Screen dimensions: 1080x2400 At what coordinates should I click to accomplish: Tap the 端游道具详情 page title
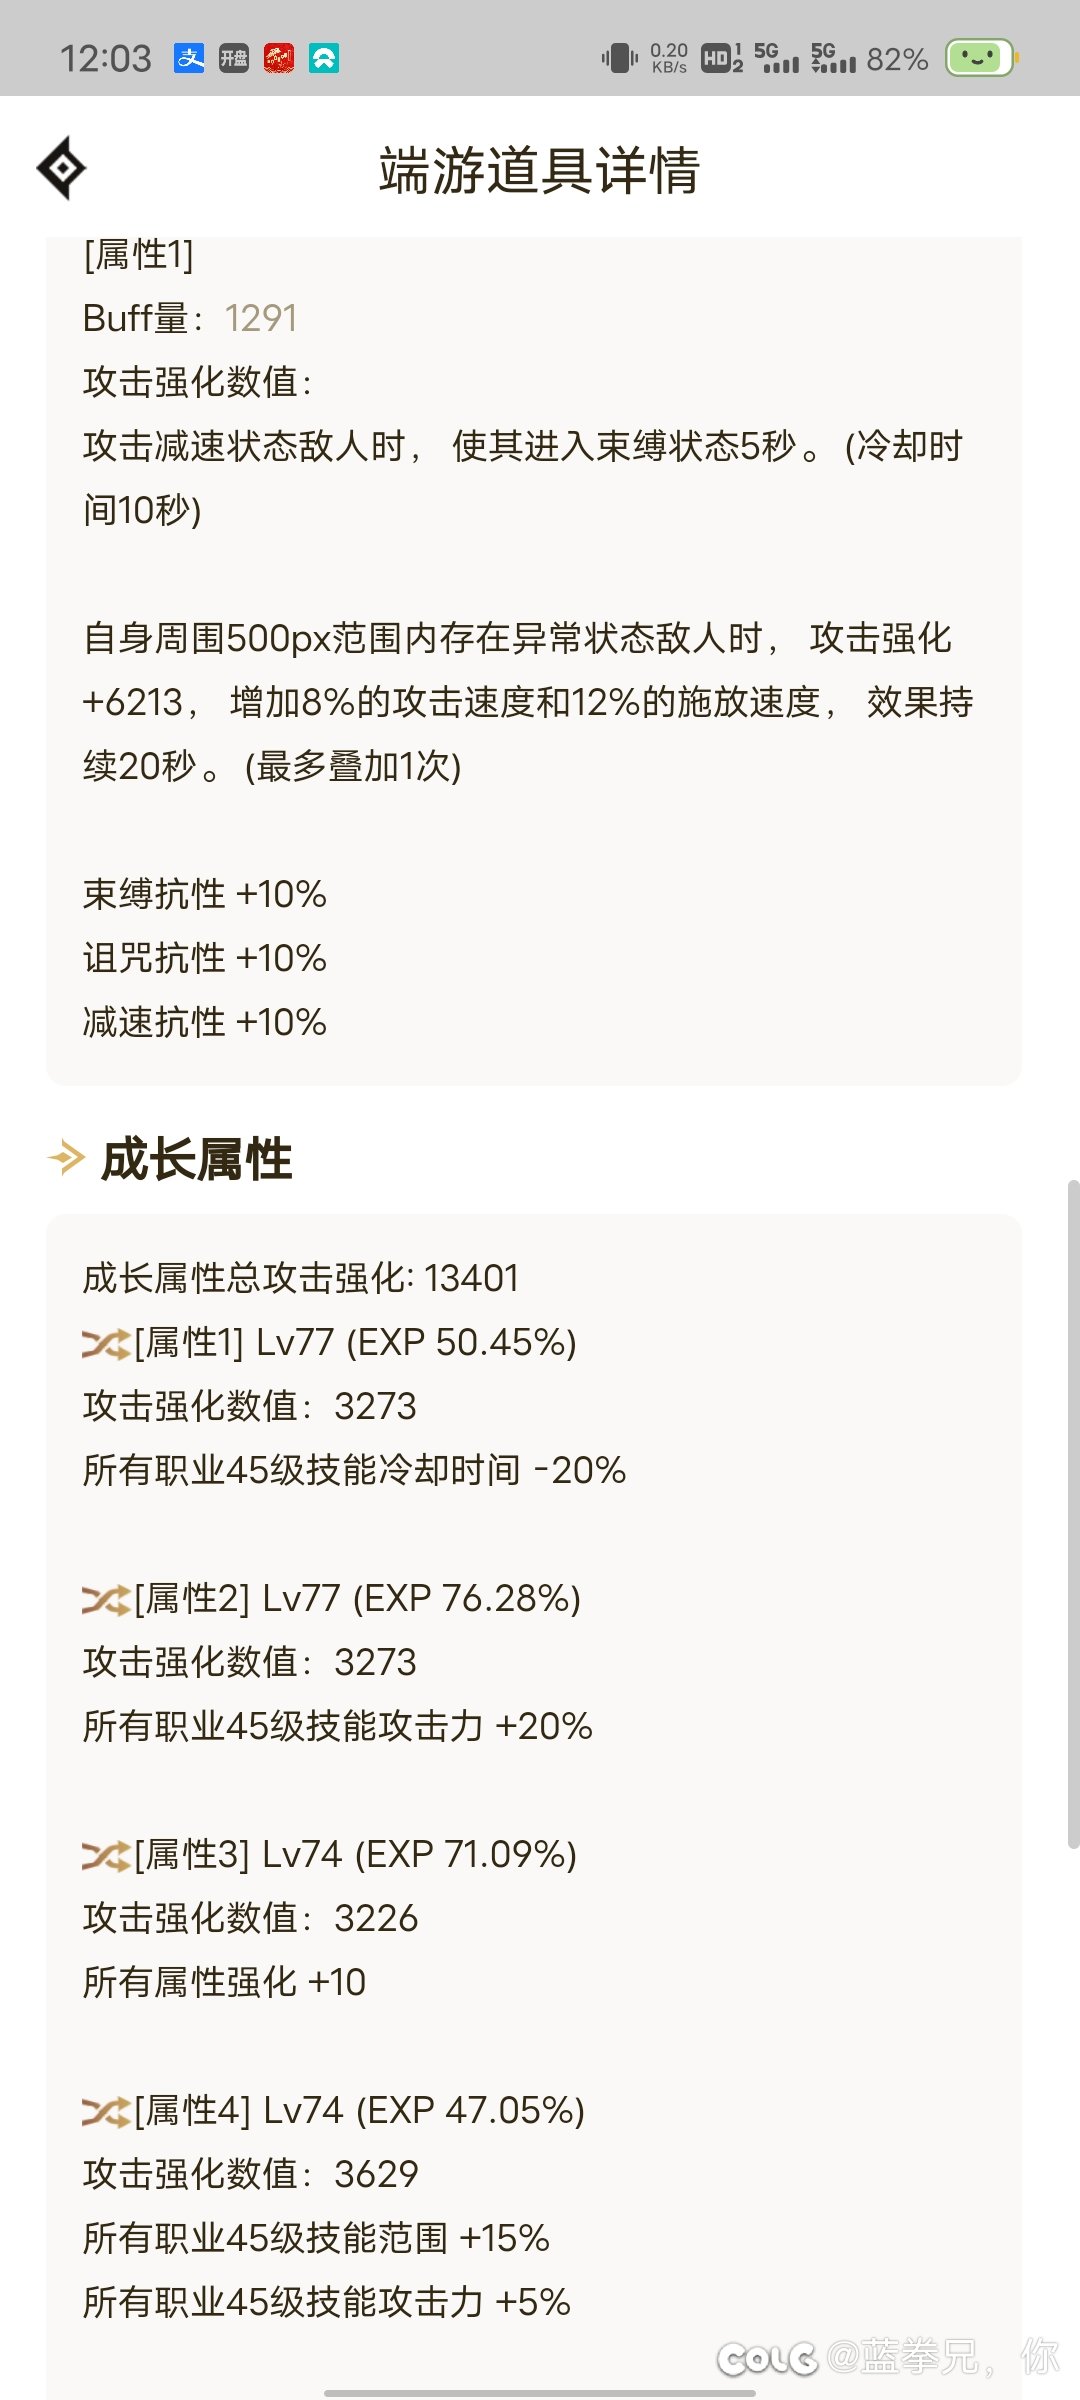pos(539,170)
